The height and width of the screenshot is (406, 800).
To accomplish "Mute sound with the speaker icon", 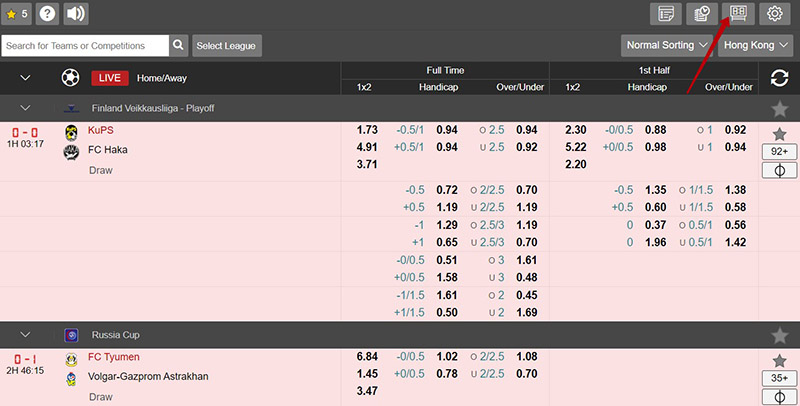I will [x=76, y=14].
